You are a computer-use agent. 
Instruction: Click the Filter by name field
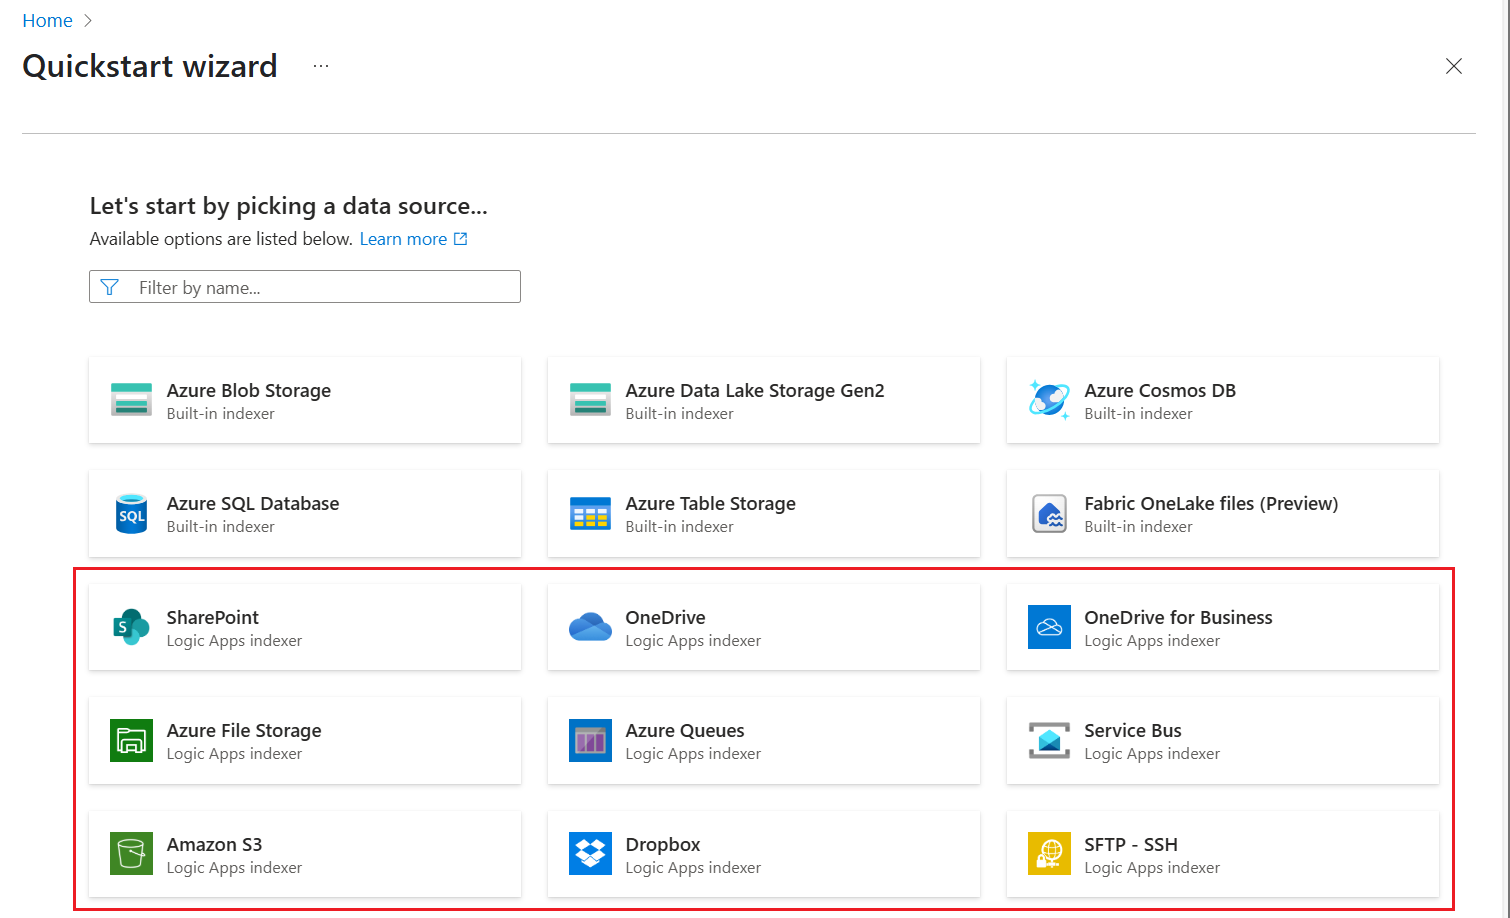[x=320, y=288]
